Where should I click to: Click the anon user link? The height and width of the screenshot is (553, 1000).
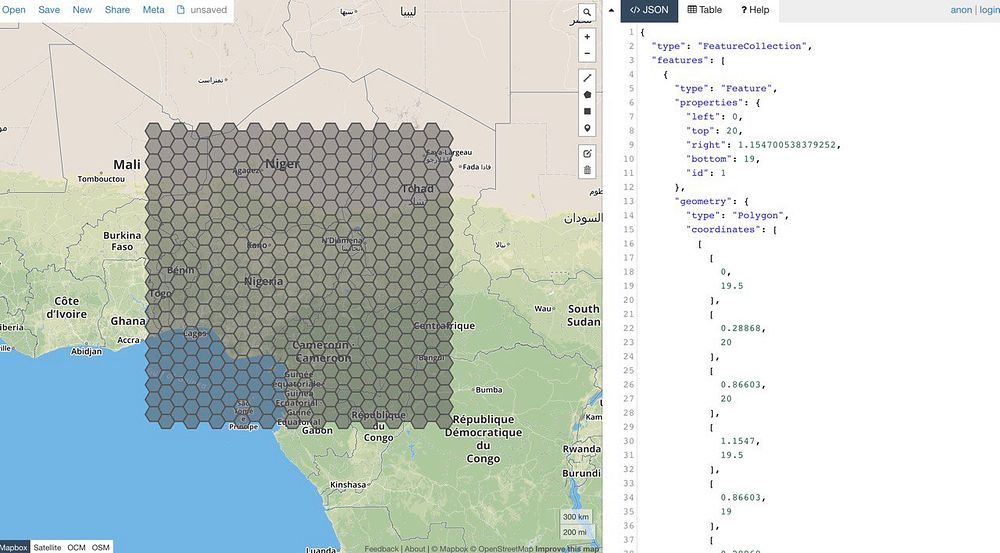tap(961, 10)
